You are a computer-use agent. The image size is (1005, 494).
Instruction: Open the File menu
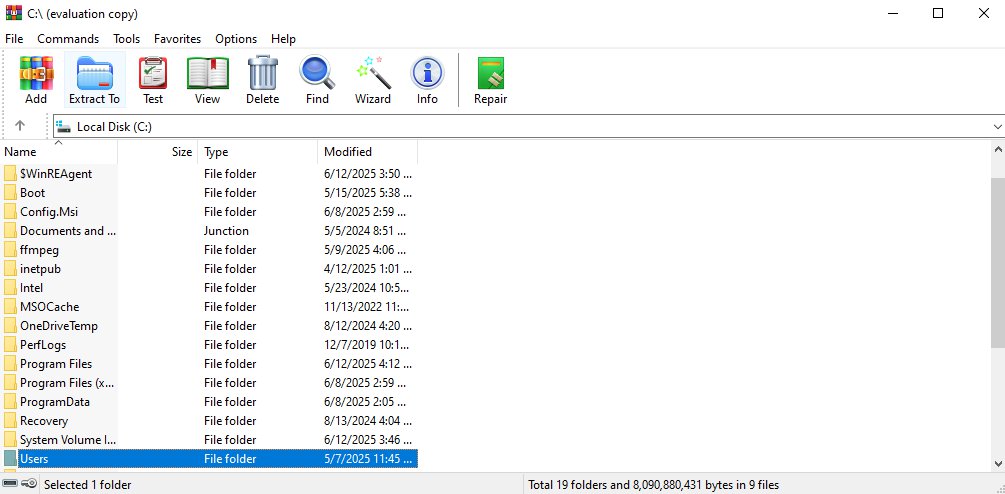coord(14,39)
